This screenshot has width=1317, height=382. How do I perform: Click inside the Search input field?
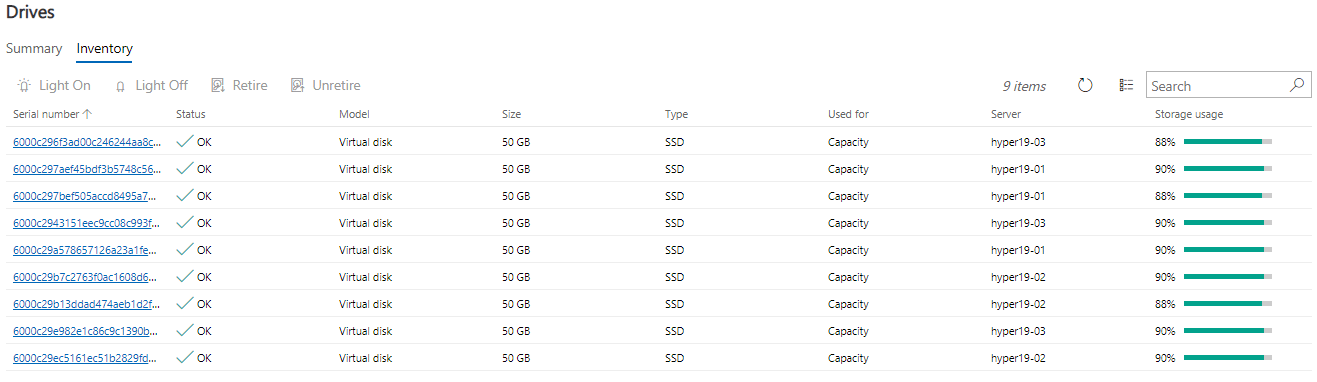pyautogui.click(x=1218, y=86)
